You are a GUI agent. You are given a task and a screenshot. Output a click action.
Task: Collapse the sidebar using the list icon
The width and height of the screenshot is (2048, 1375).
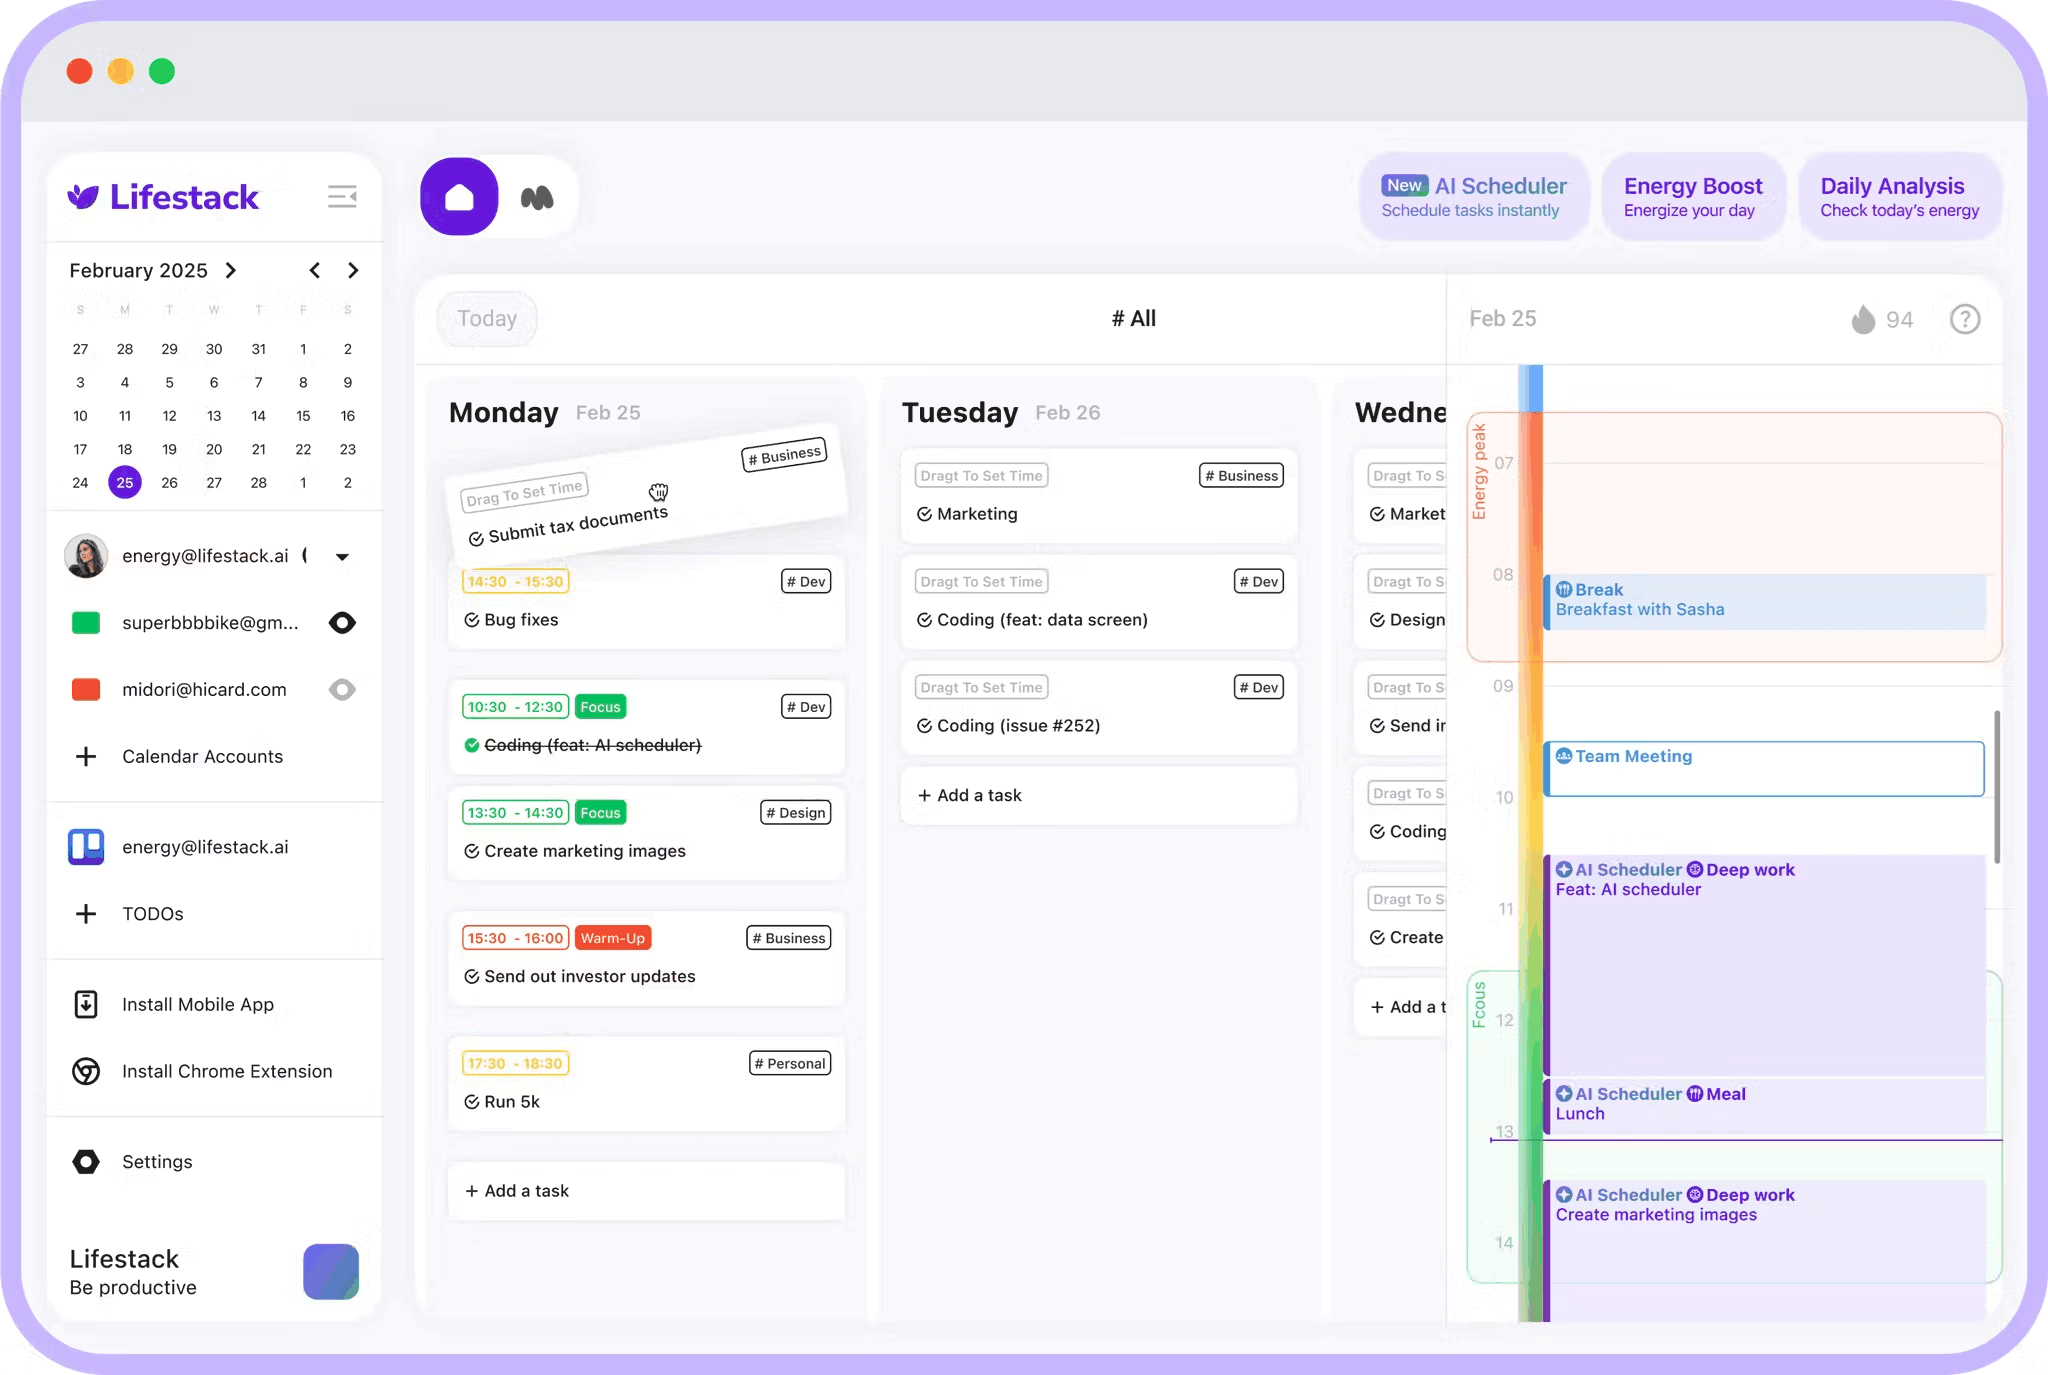click(342, 196)
